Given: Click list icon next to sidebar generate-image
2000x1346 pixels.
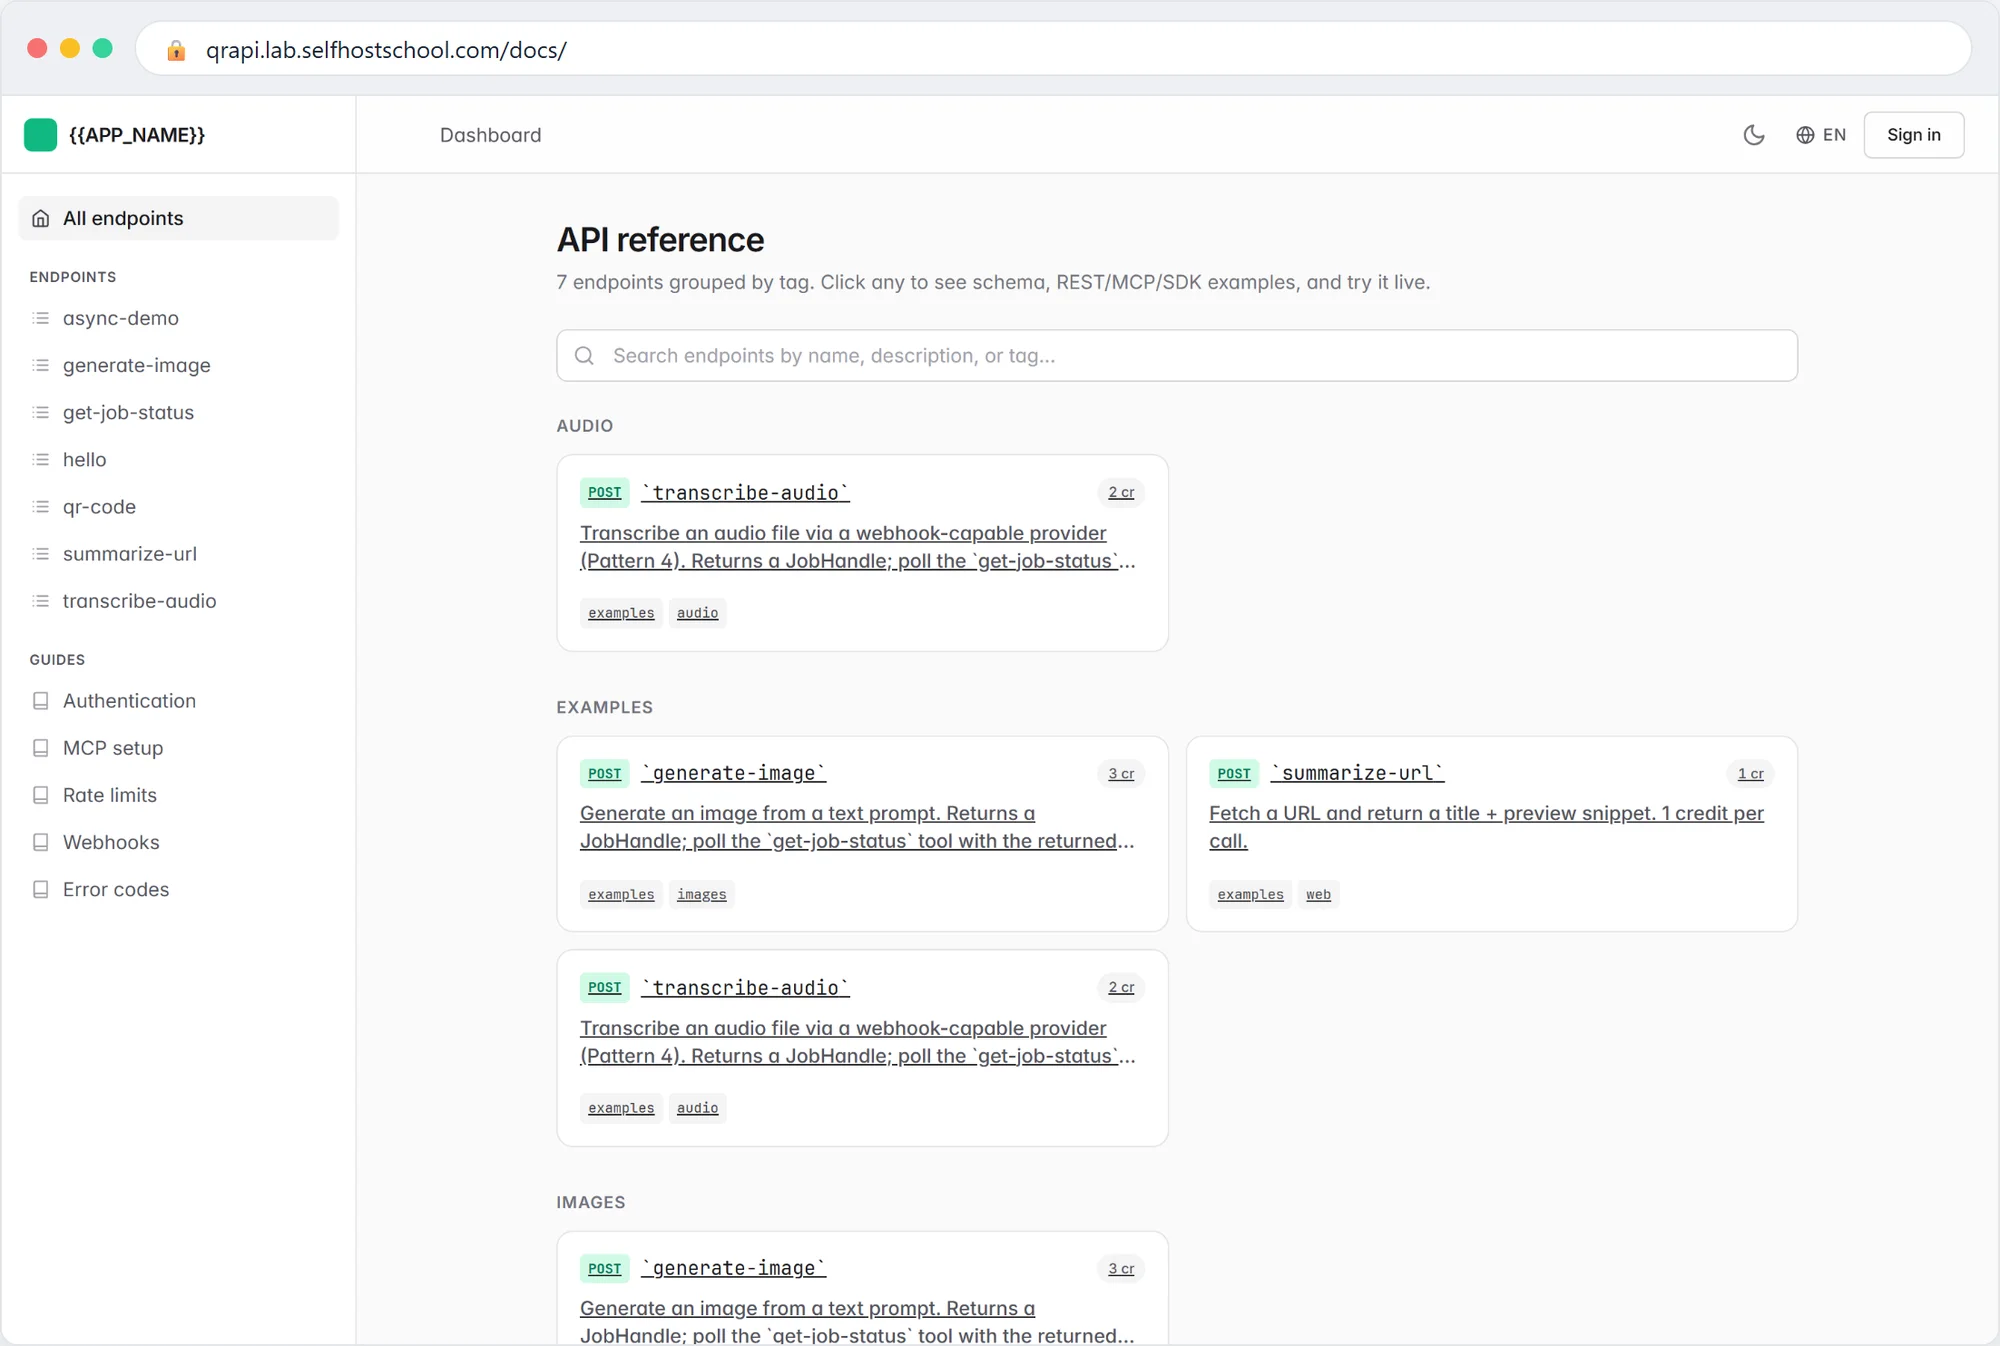Looking at the screenshot, I should 41,365.
